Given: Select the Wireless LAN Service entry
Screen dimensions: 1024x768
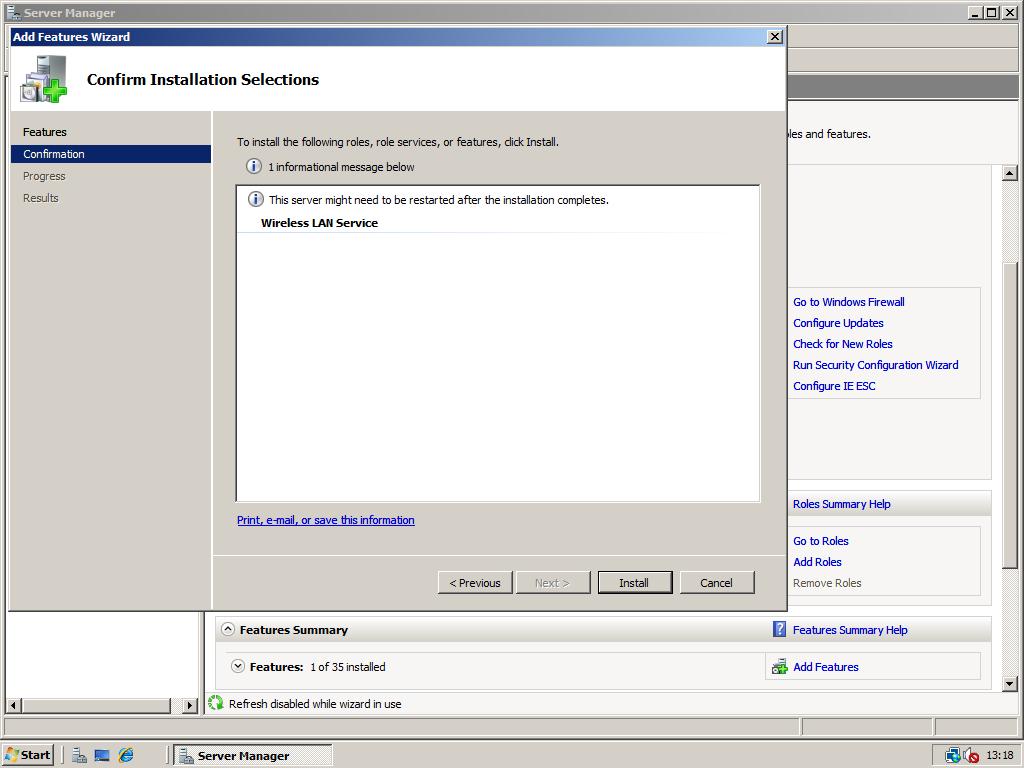Looking at the screenshot, I should [319, 223].
